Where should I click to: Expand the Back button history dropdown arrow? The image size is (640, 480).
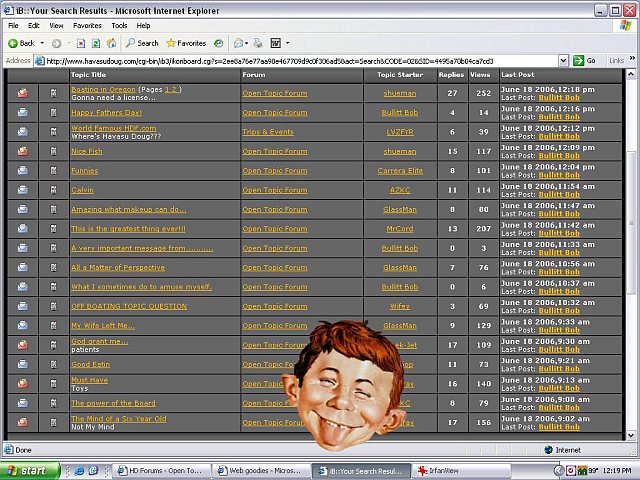[42, 43]
